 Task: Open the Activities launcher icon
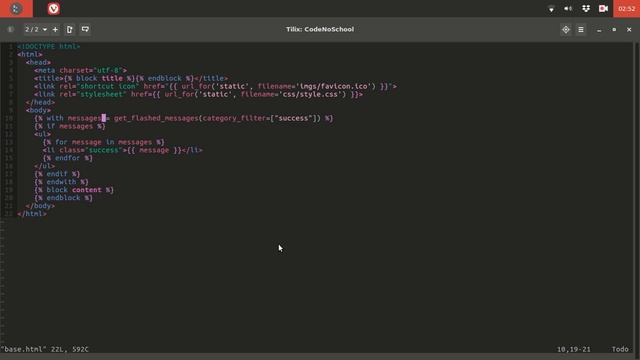coord(16,9)
